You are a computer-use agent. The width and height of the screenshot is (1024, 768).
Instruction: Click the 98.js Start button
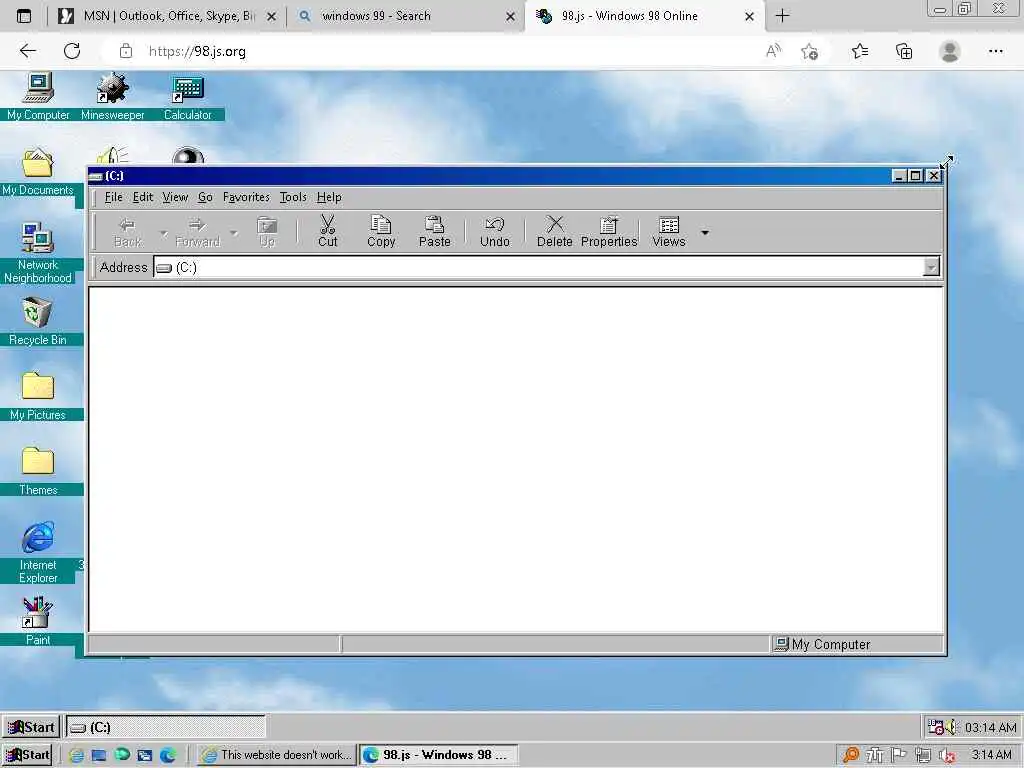[31, 727]
